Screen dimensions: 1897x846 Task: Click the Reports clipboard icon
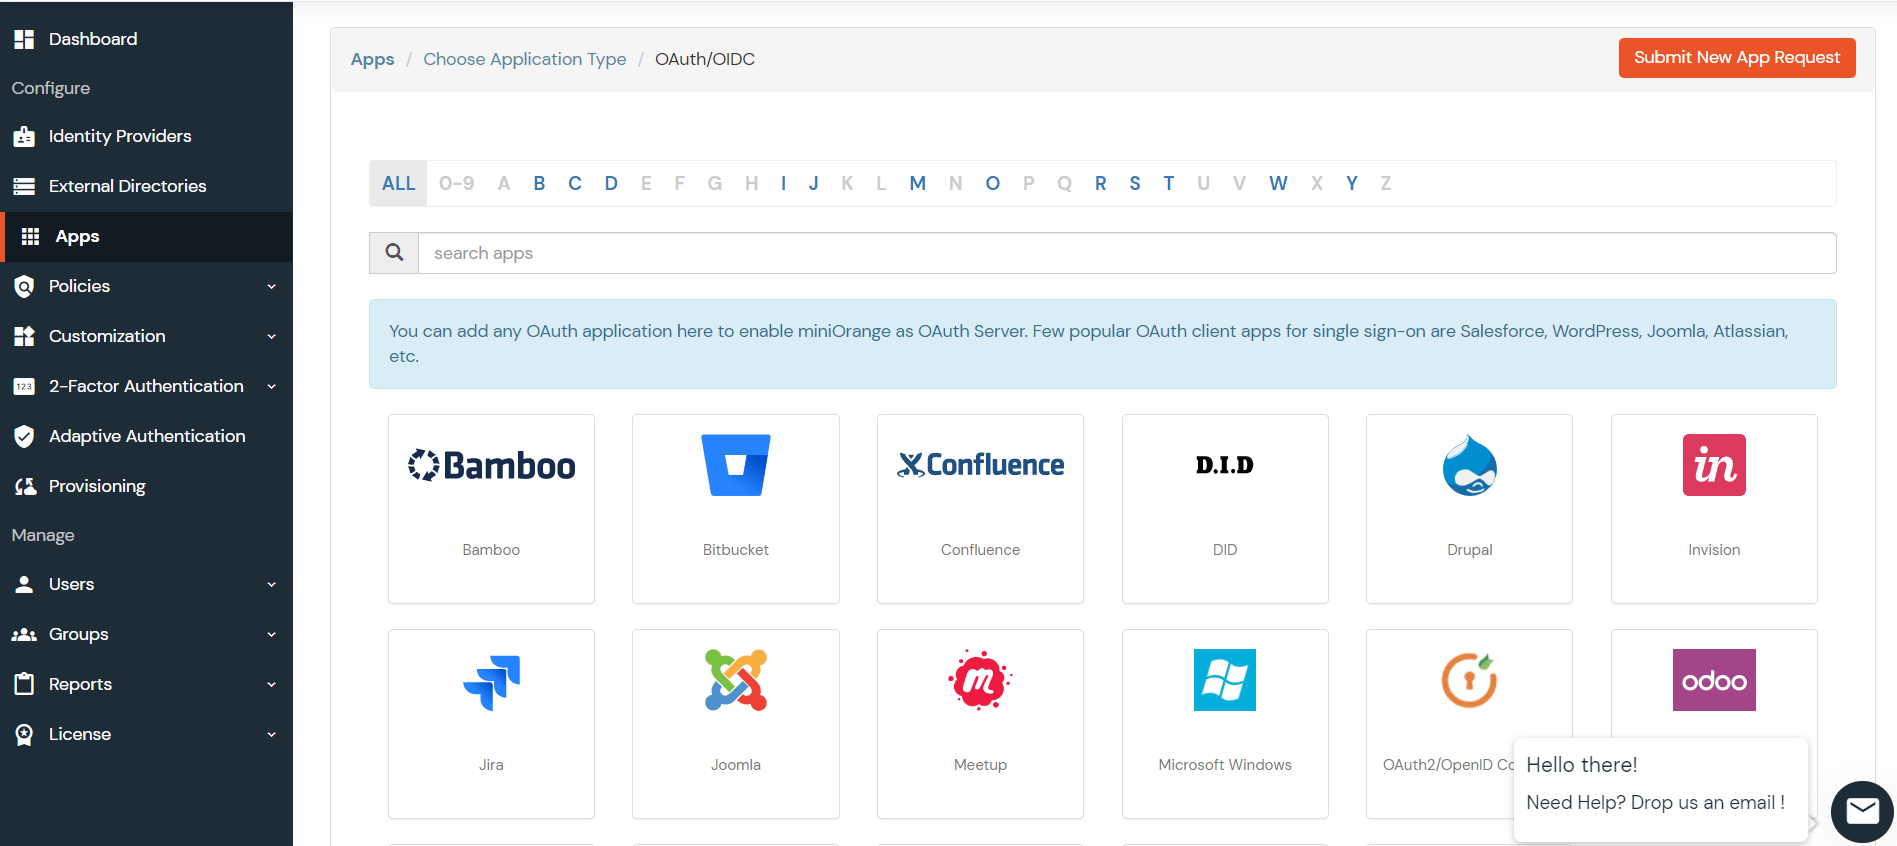(24, 684)
